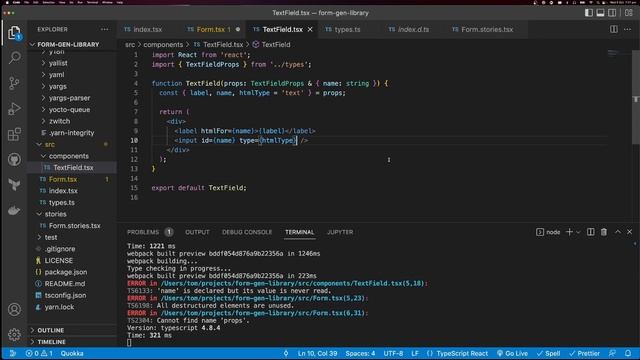Image resolution: width=640 pixels, height=360 pixels.
Task: Open TextField.tsx error path link in terminal
Action: coord(293,283)
